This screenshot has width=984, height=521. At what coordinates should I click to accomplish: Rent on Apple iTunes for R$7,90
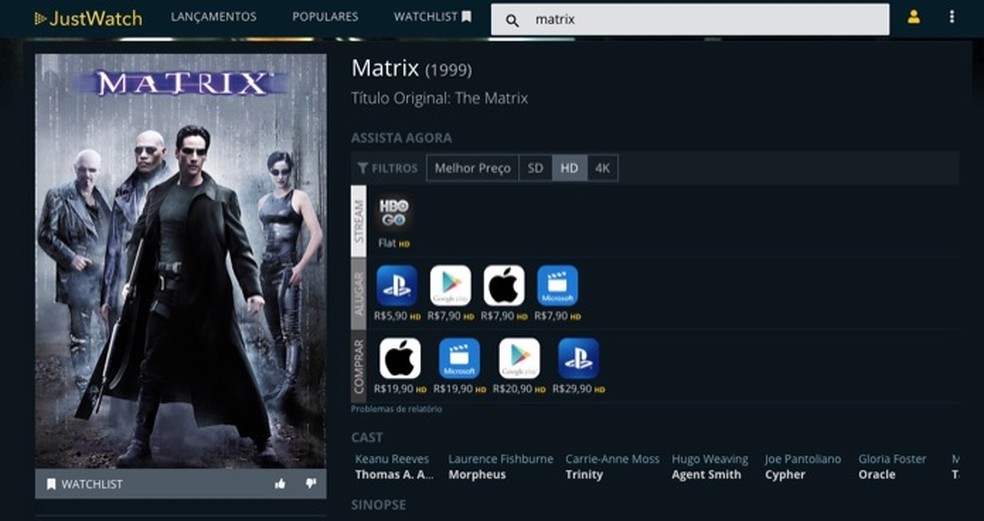coord(504,286)
